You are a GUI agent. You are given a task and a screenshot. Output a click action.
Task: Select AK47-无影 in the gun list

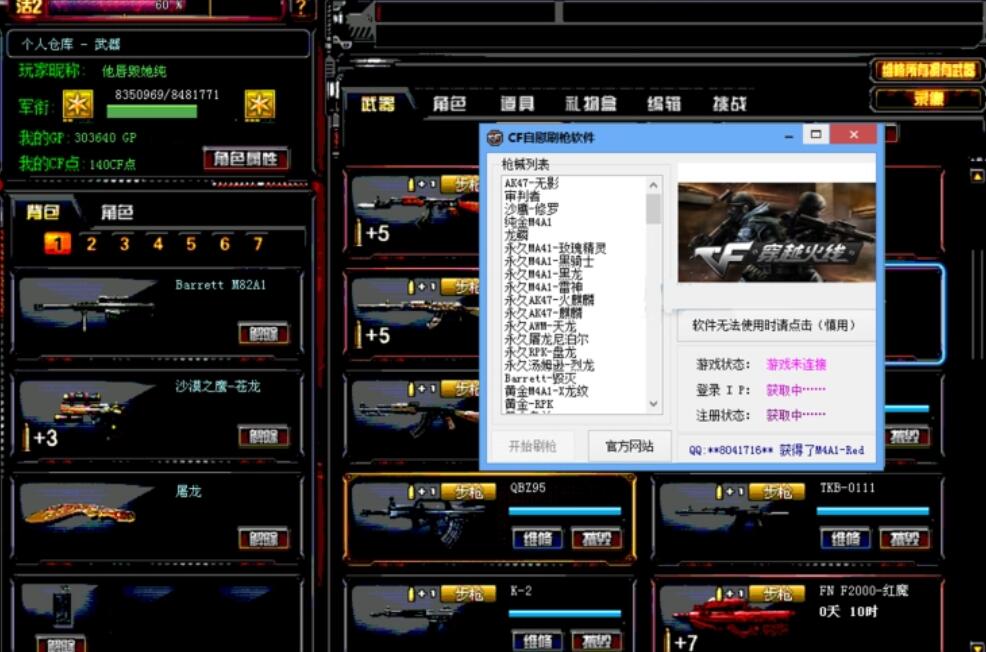(531, 183)
